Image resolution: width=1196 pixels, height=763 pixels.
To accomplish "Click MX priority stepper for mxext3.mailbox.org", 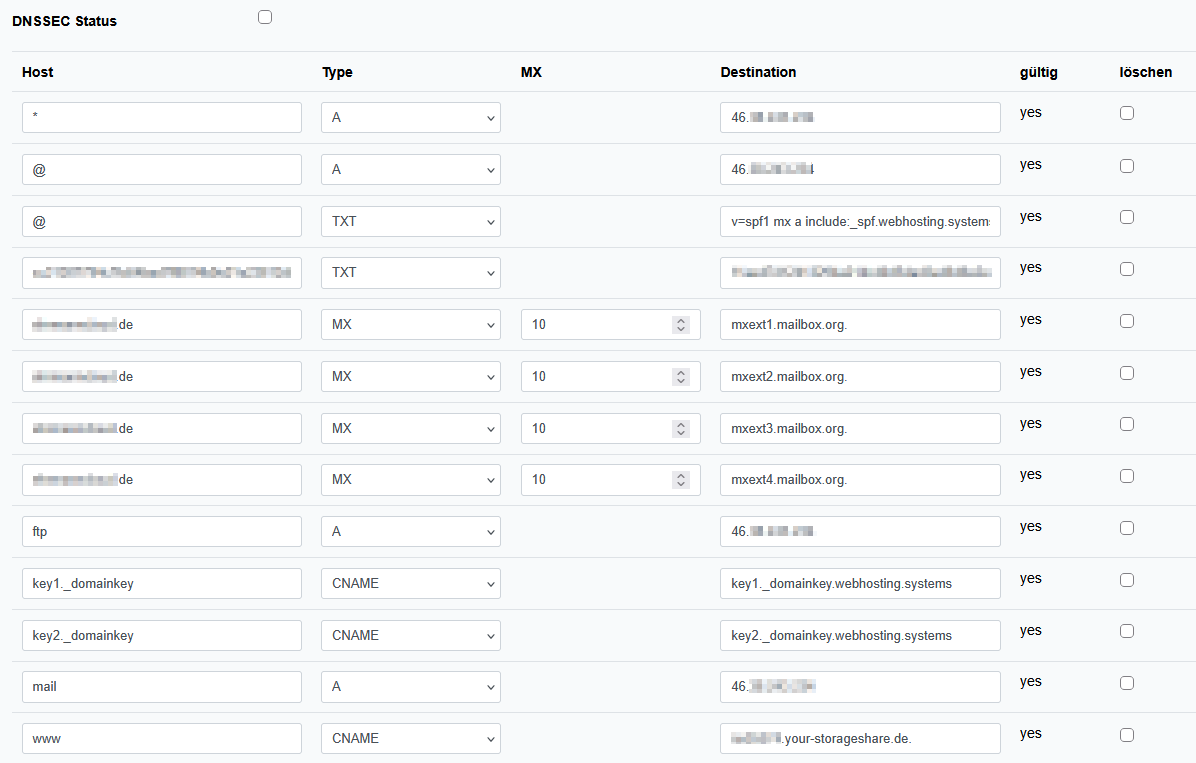I will pyautogui.click(x=681, y=428).
